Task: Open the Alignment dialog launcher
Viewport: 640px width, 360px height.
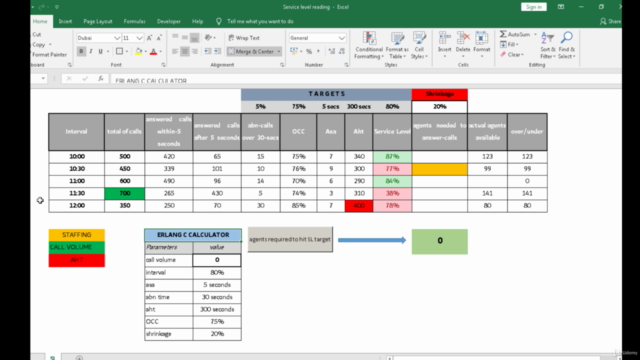Action: click(282, 65)
